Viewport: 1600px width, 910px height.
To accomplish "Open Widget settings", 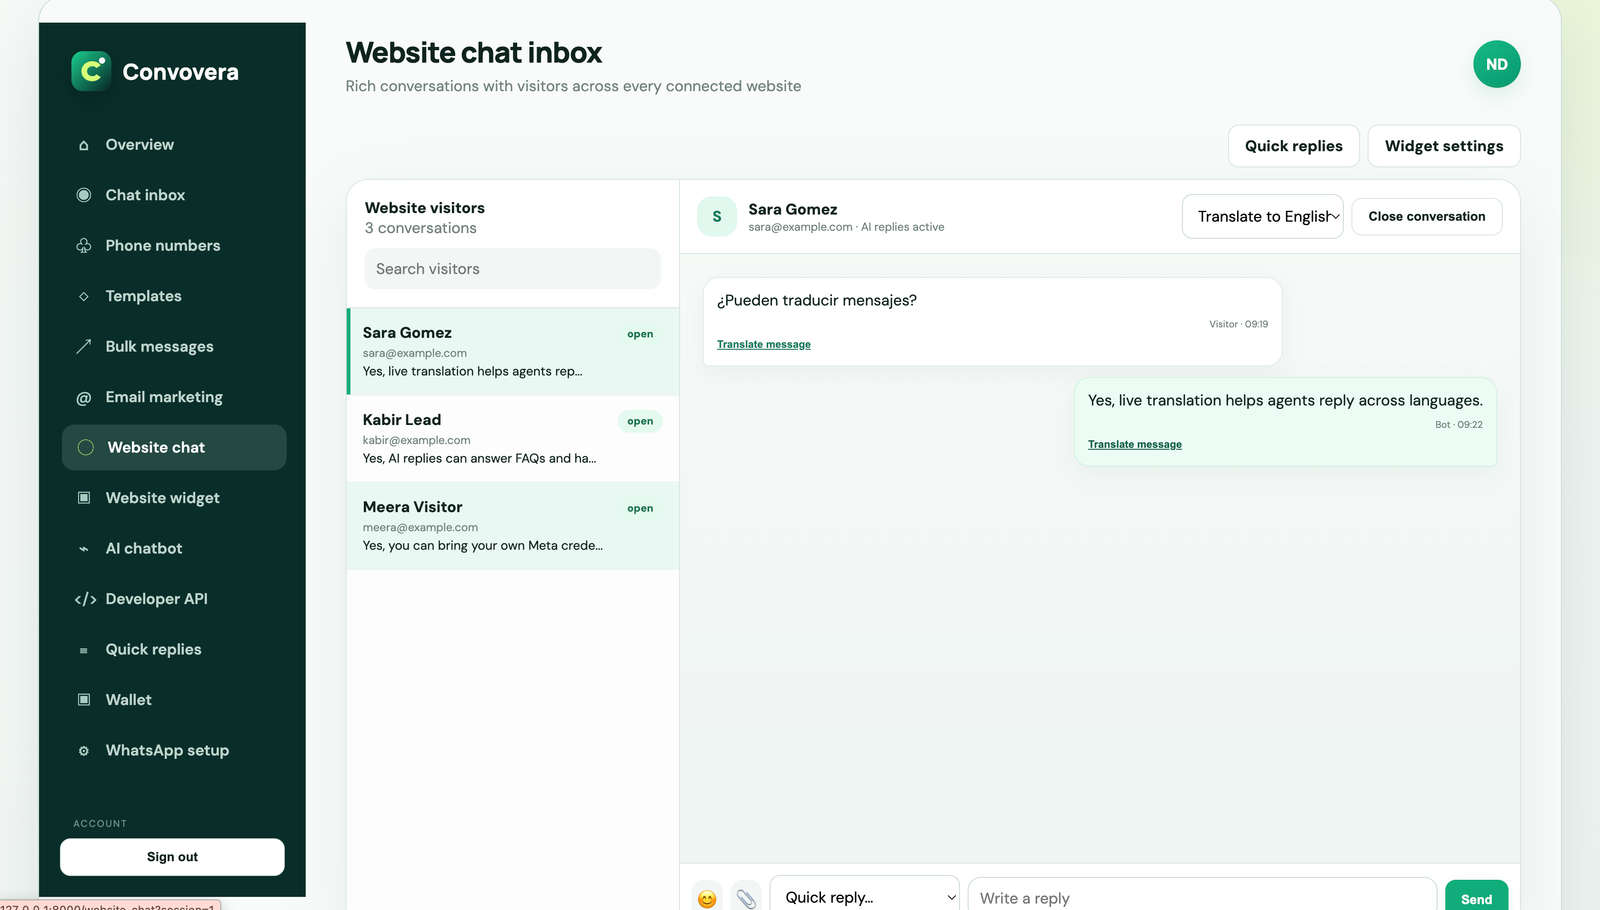I will (x=1443, y=146).
